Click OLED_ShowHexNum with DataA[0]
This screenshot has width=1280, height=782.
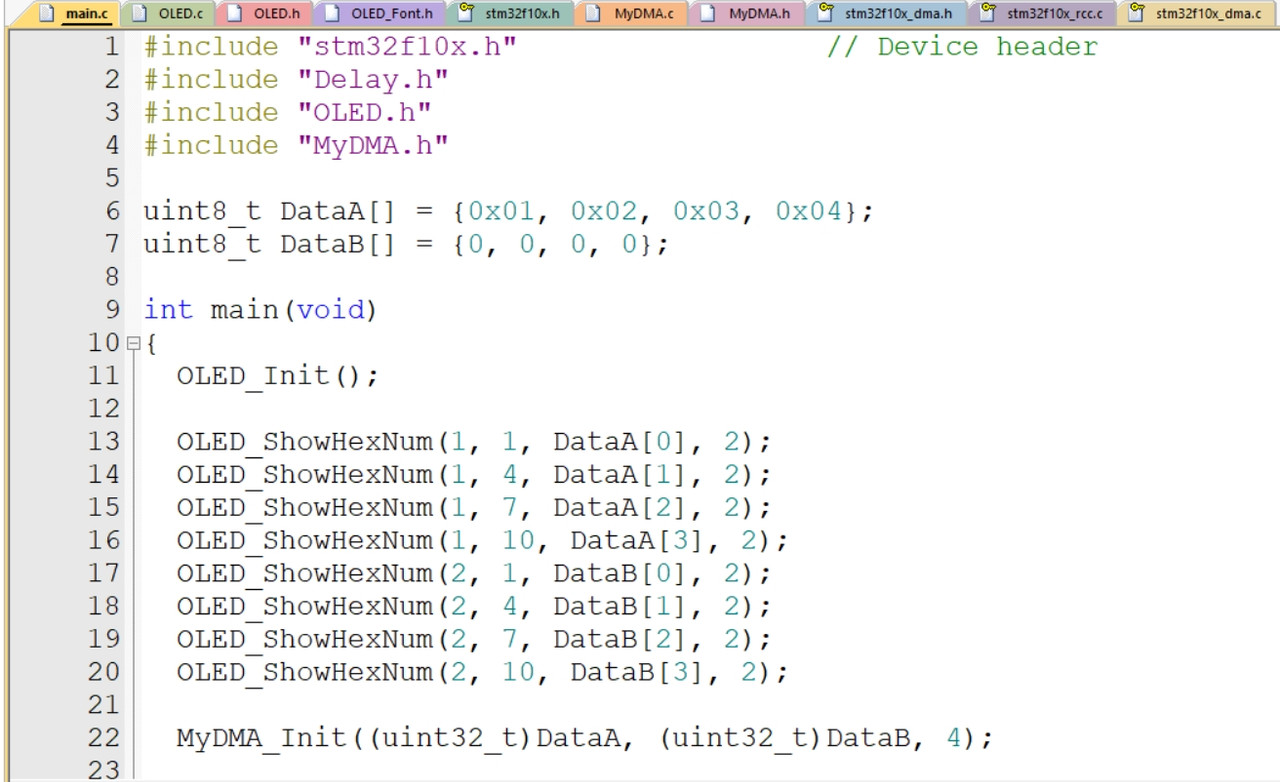click(x=474, y=442)
